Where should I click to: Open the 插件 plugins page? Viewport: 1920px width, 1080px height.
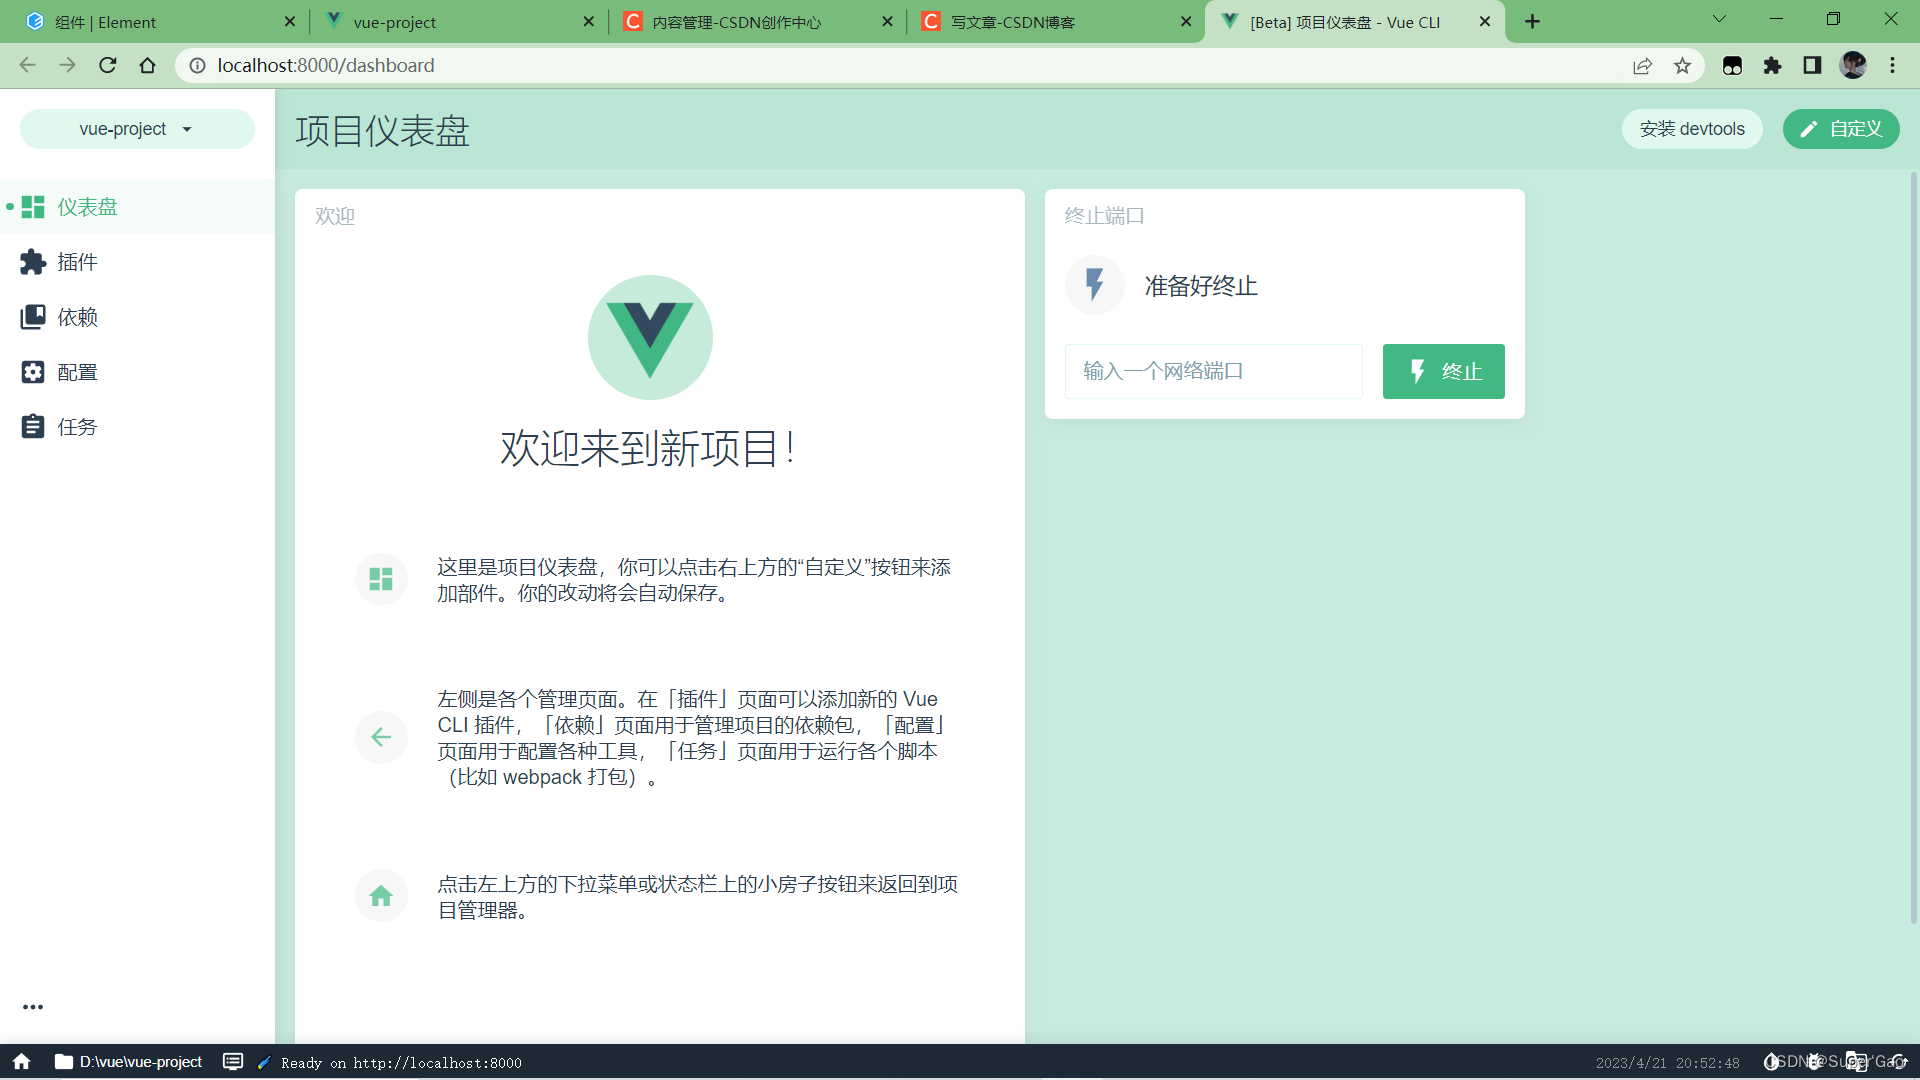(77, 262)
